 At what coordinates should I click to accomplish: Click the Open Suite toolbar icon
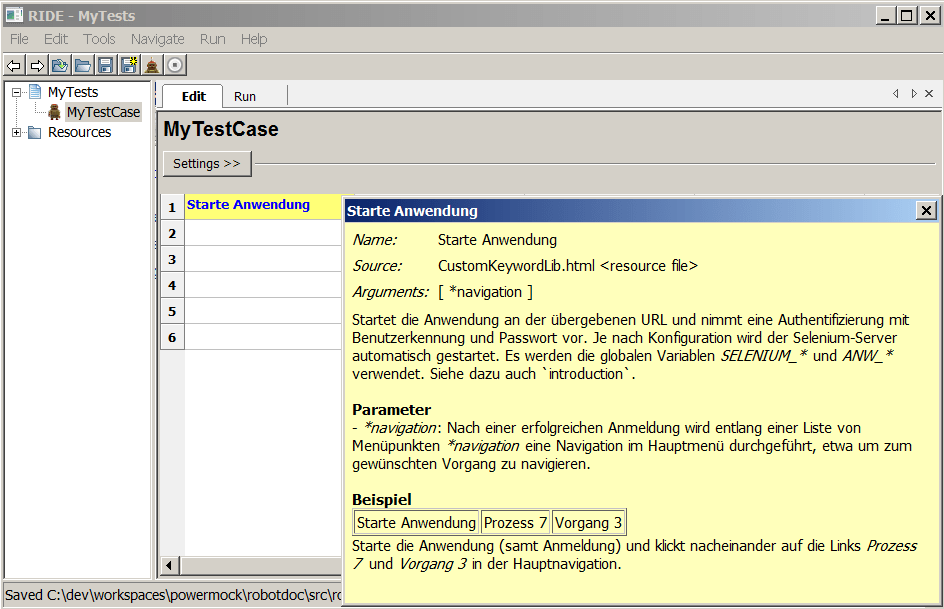60,66
